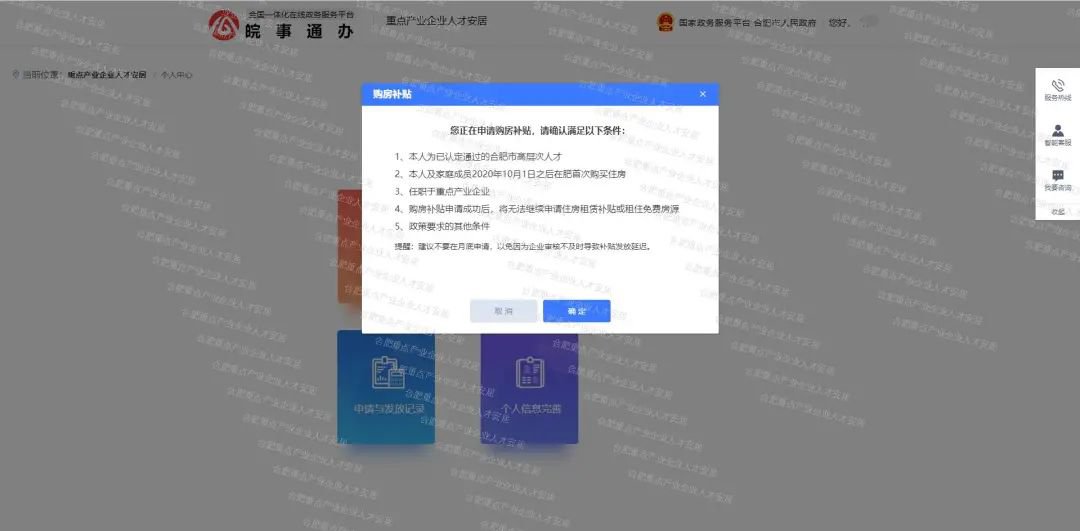
Task: Click the 皖事通办 red logo icon
Action: (x=224, y=25)
